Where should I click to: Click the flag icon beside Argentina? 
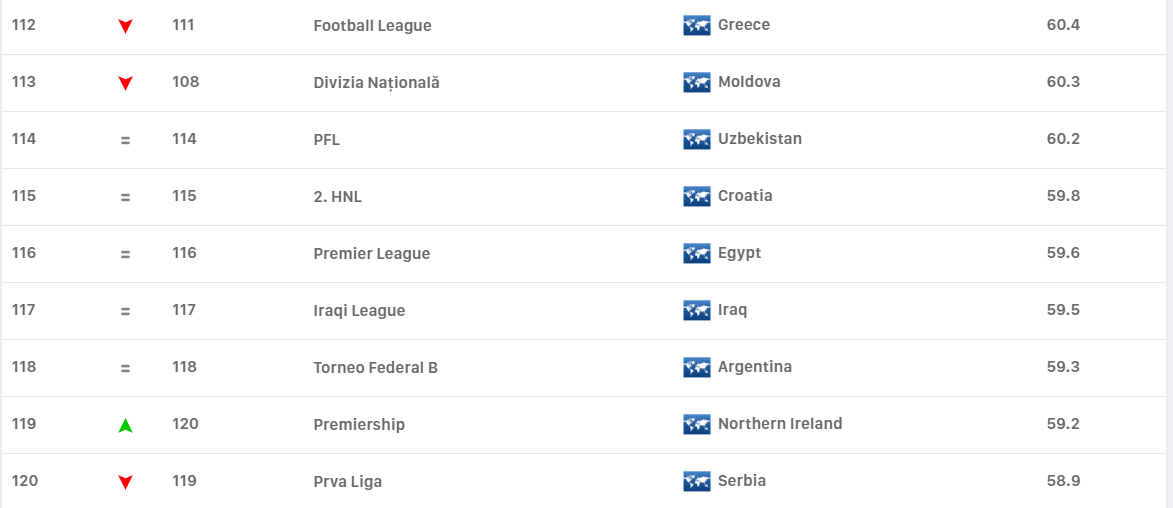click(696, 367)
